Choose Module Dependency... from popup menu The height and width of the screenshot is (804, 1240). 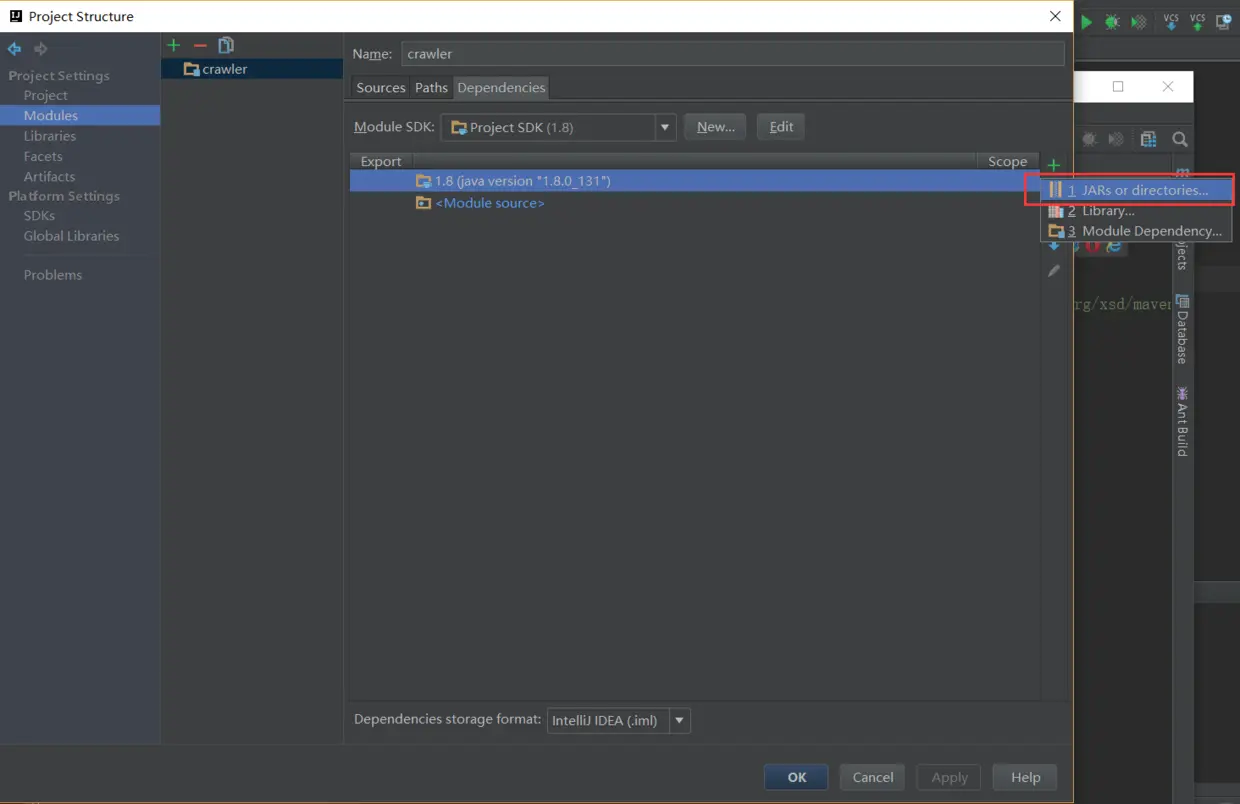(1136, 231)
